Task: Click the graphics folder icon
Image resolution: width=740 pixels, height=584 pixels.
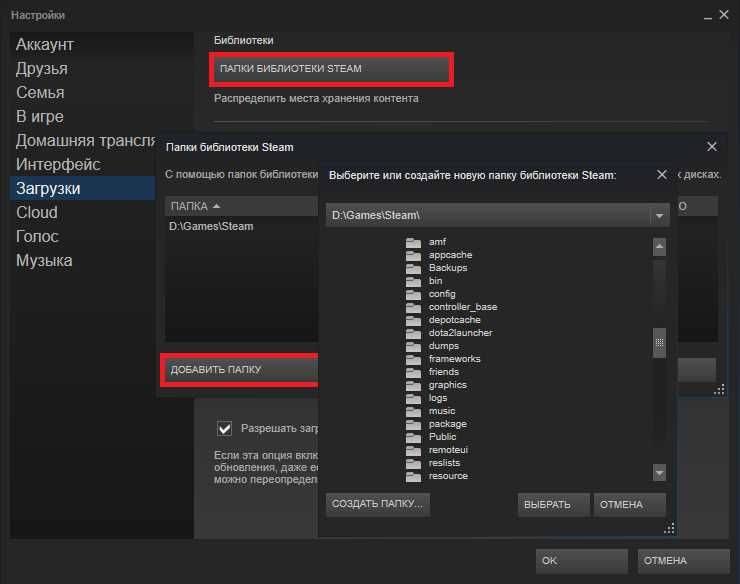Action: 413,385
